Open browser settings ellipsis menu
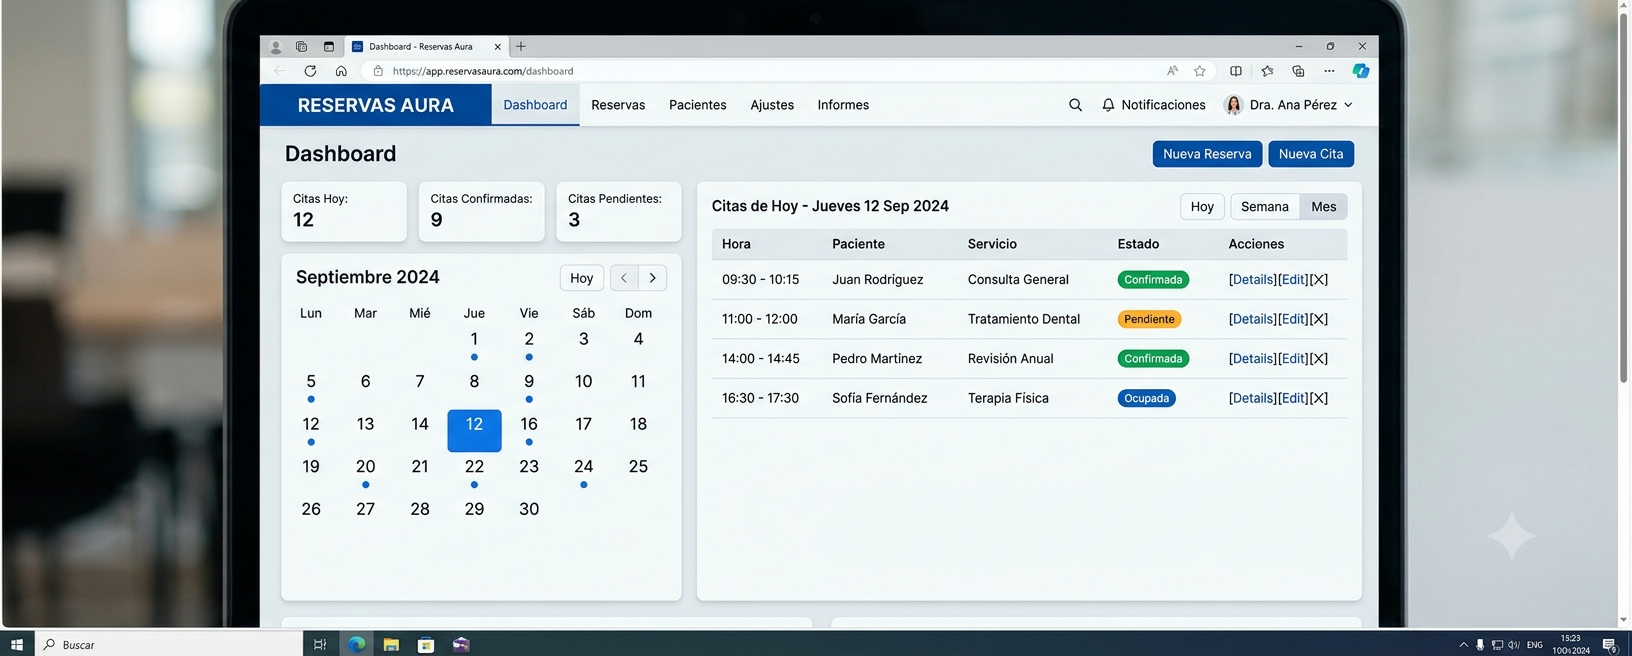 pyautogui.click(x=1329, y=71)
